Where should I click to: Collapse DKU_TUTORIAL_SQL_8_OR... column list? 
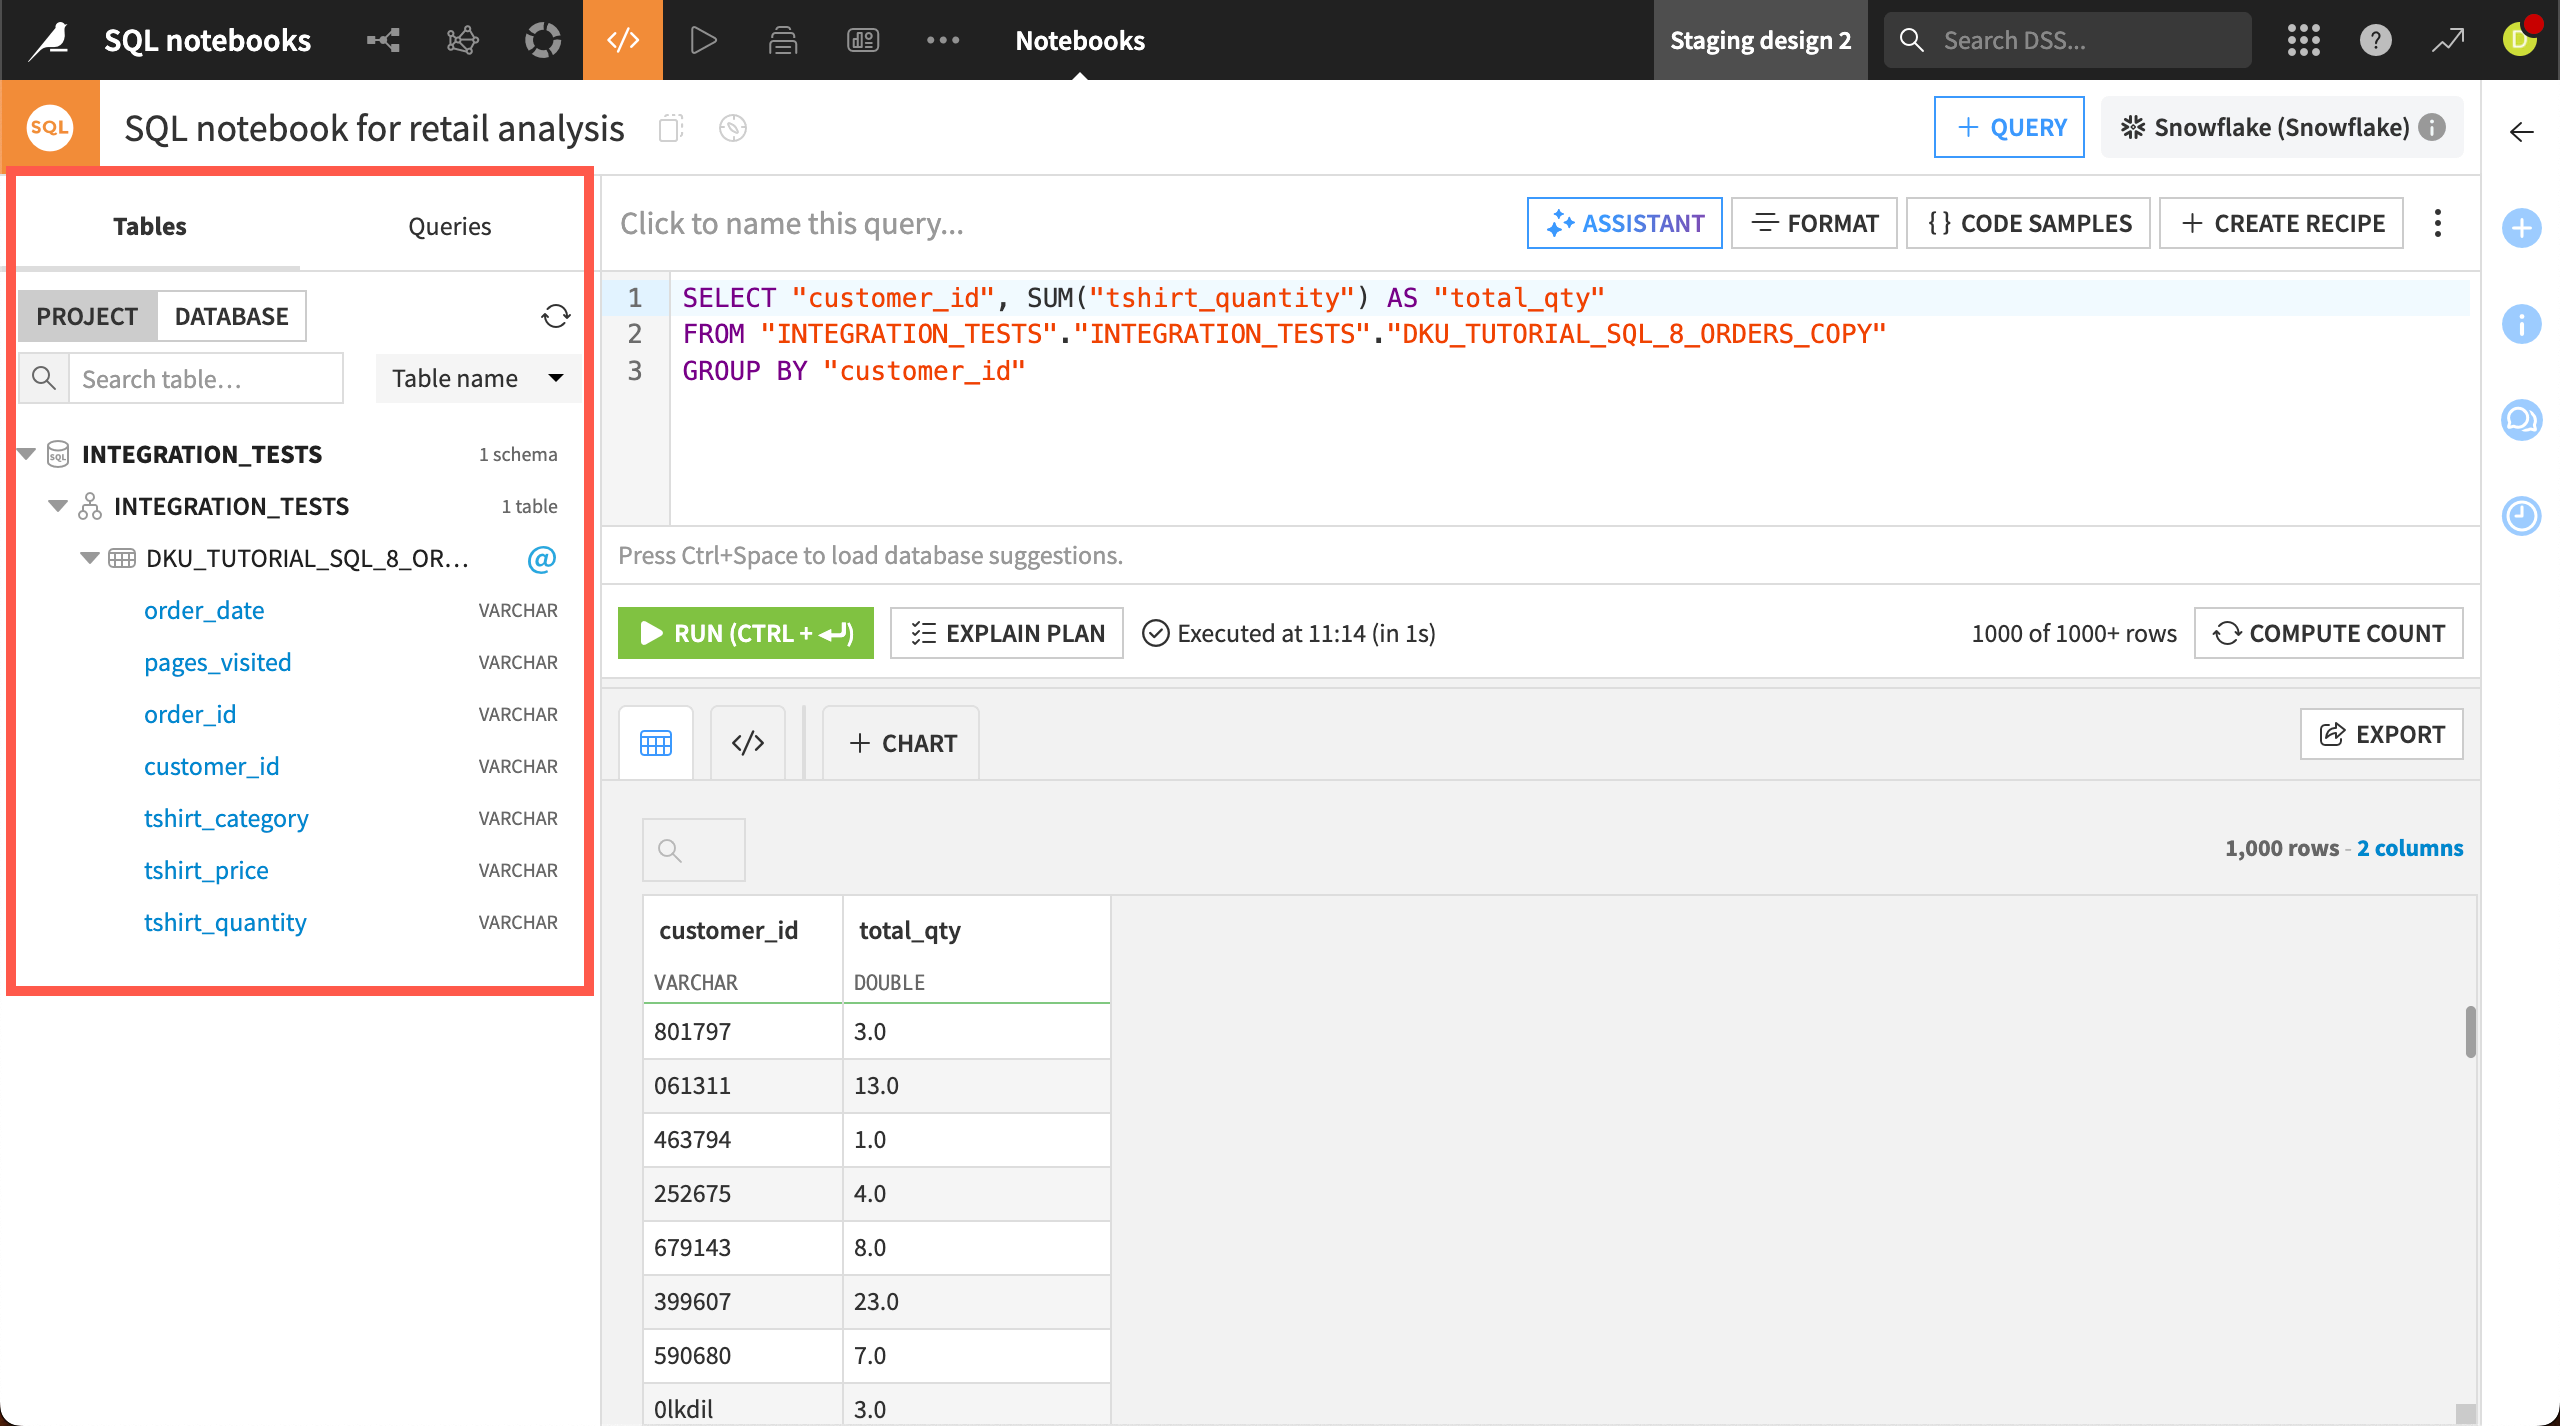[x=89, y=558]
